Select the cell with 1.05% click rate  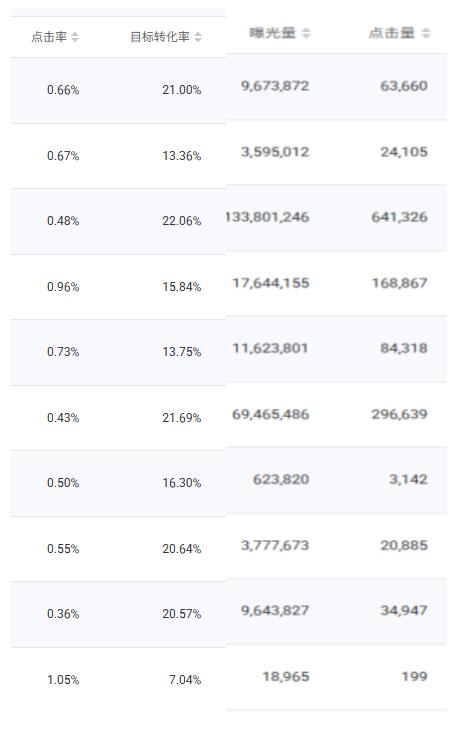point(63,680)
